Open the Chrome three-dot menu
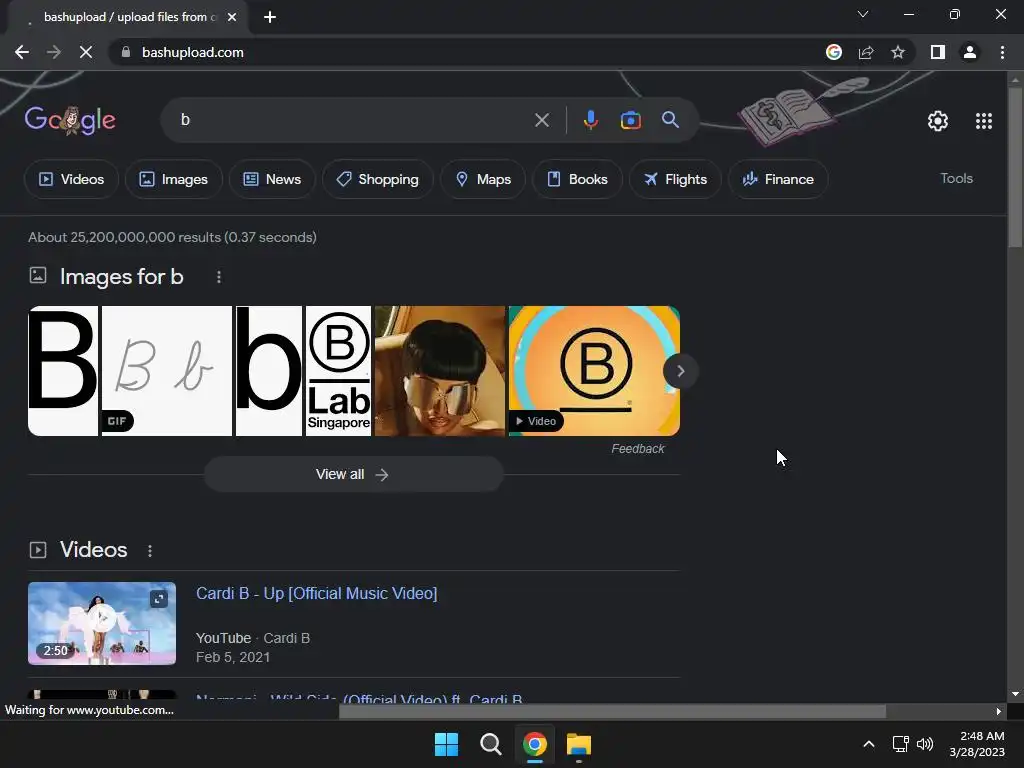This screenshot has height=768, width=1024. pyautogui.click(x=1002, y=52)
